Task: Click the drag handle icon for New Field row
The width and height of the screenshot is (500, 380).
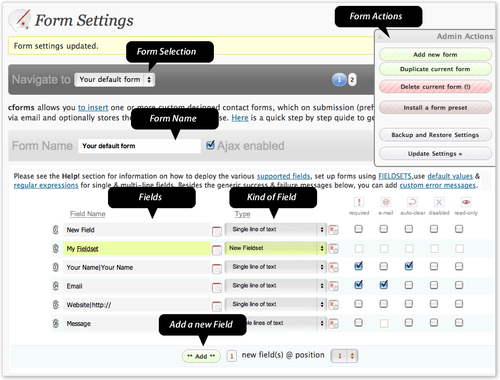Action: (x=56, y=230)
